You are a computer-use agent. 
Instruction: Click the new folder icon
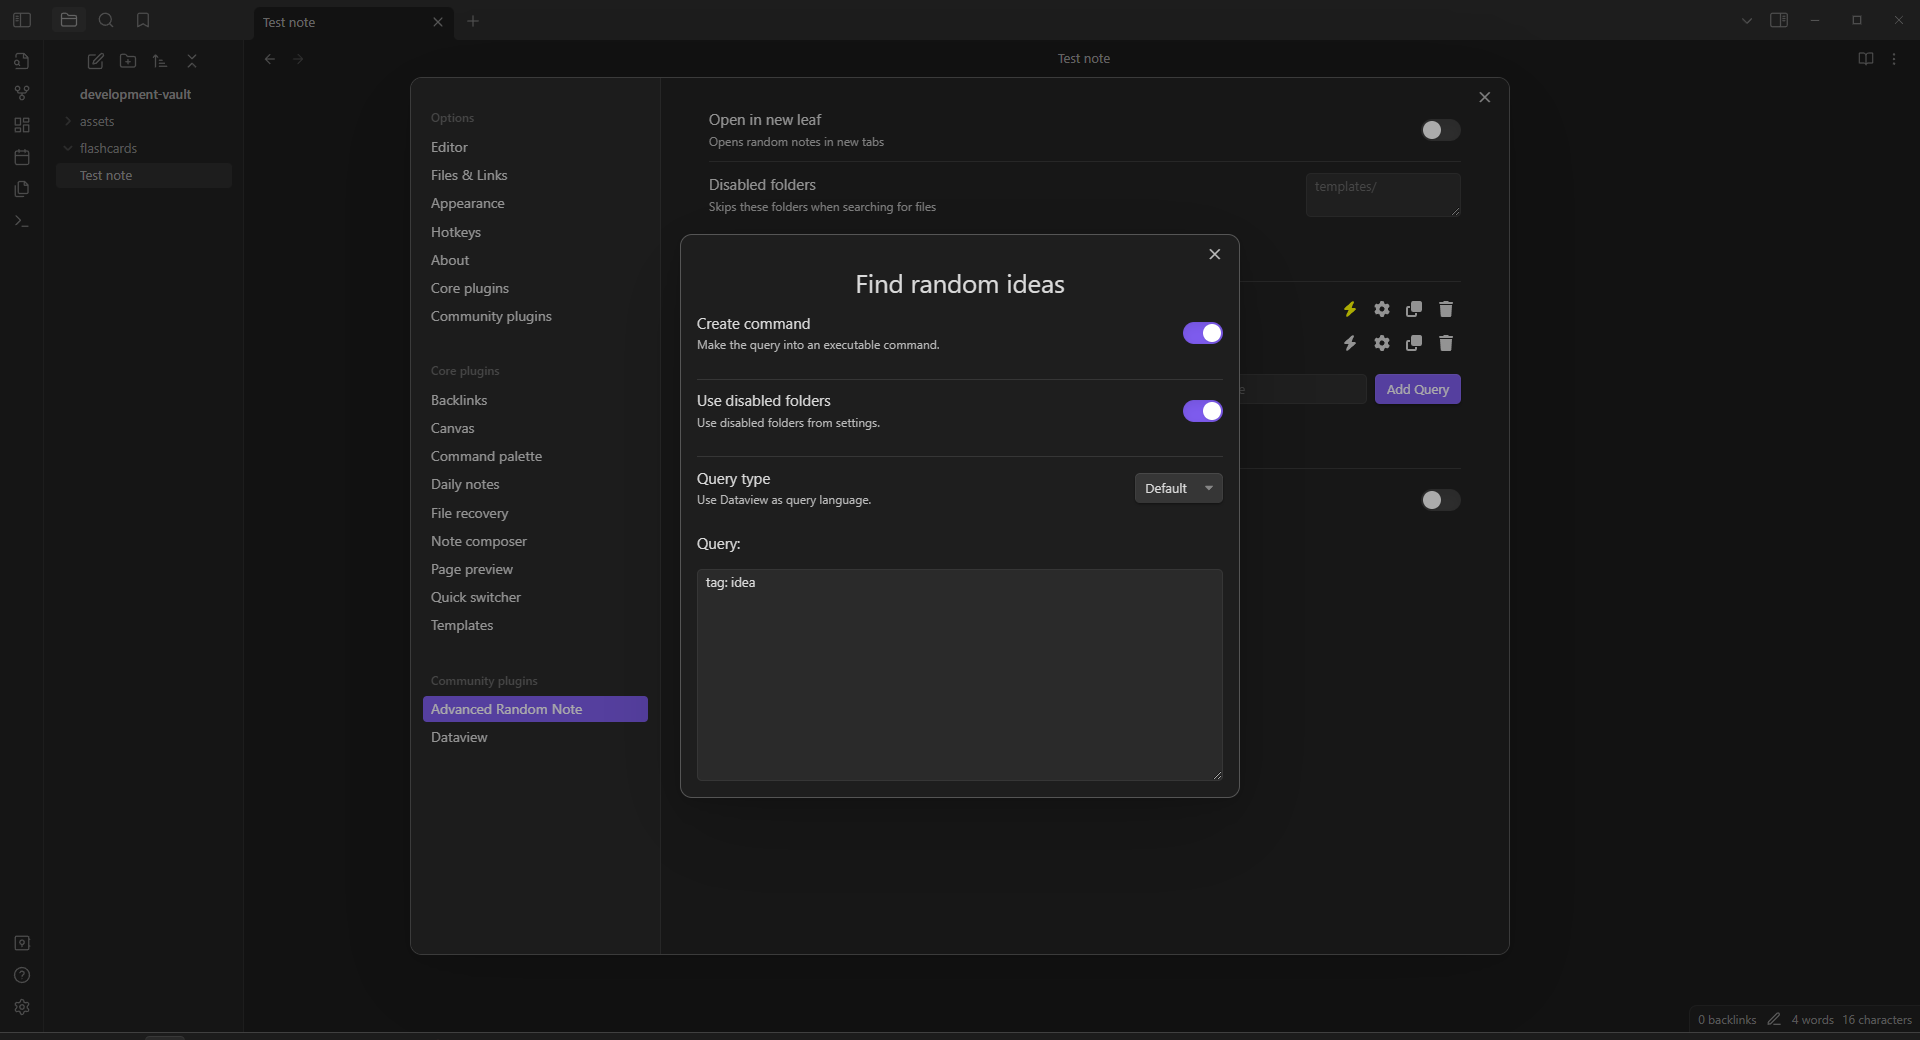click(x=128, y=61)
